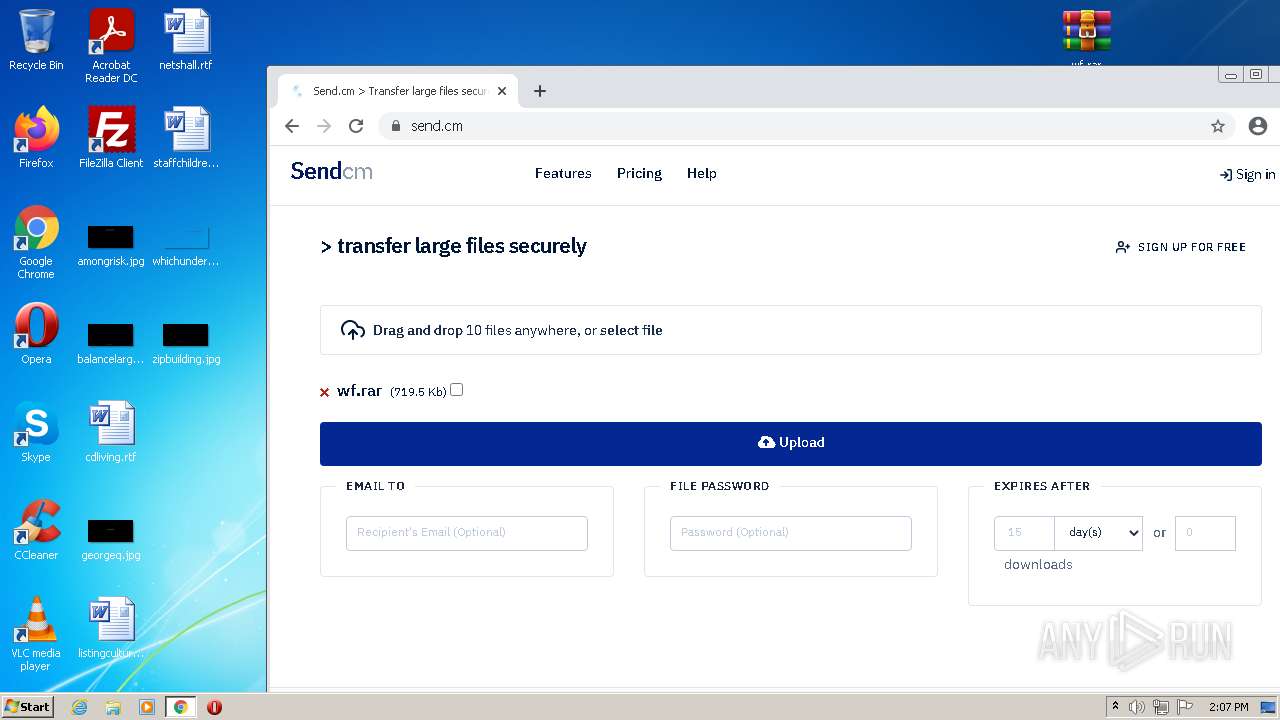Viewport: 1280px width, 720px height.
Task: Focus the file Password field
Action: click(791, 533)
